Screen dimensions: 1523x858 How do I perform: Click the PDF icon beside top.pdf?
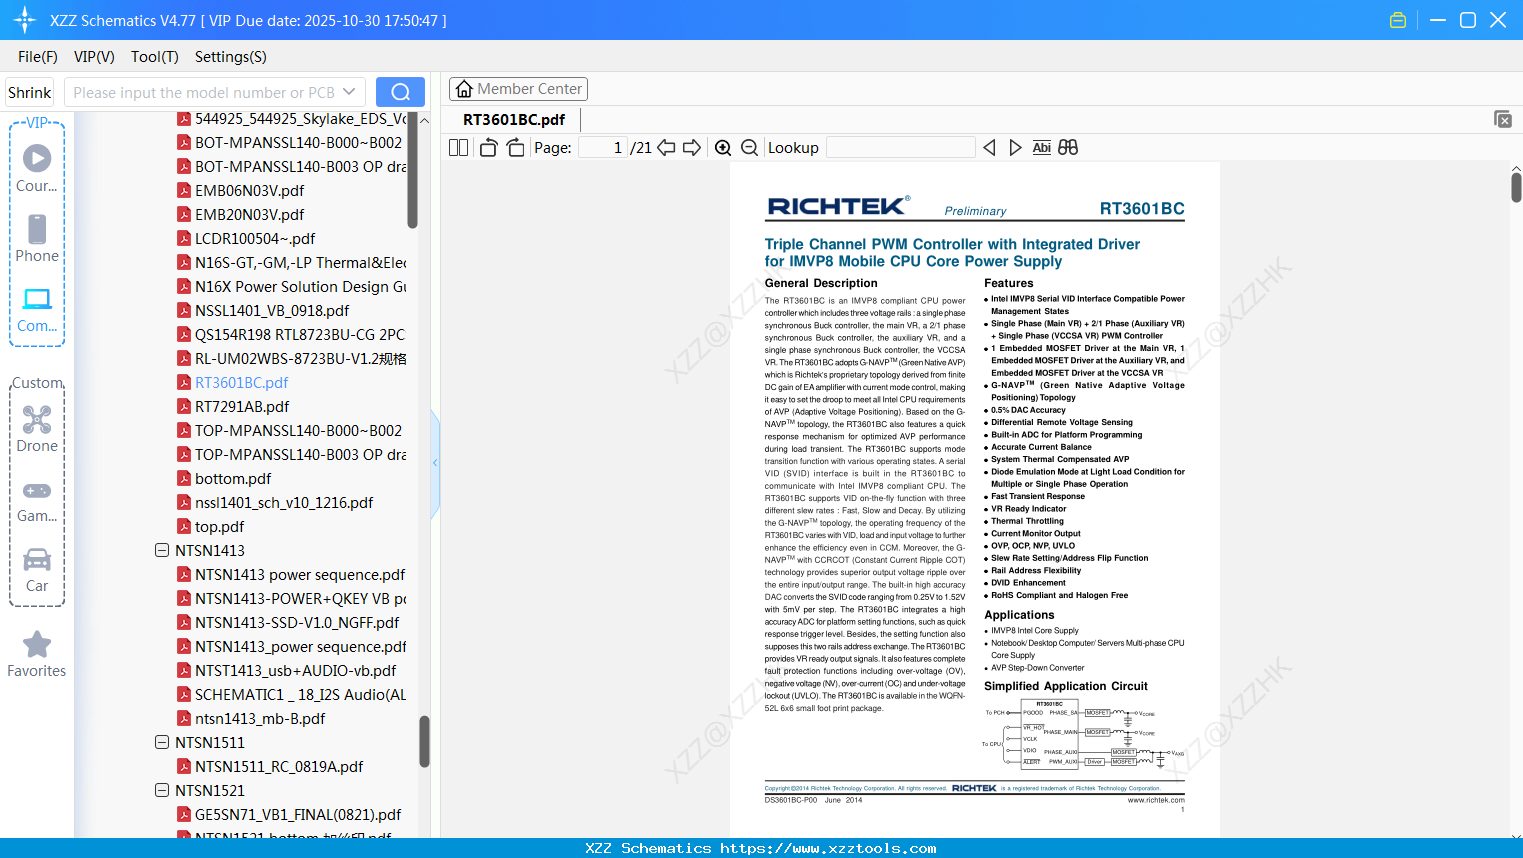click(184, 526)
